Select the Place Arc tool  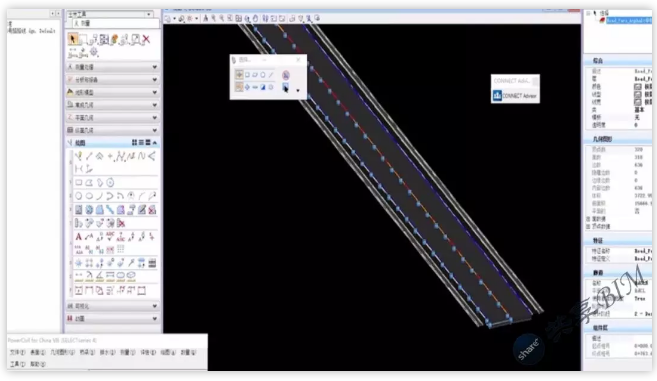coord(100,195)
